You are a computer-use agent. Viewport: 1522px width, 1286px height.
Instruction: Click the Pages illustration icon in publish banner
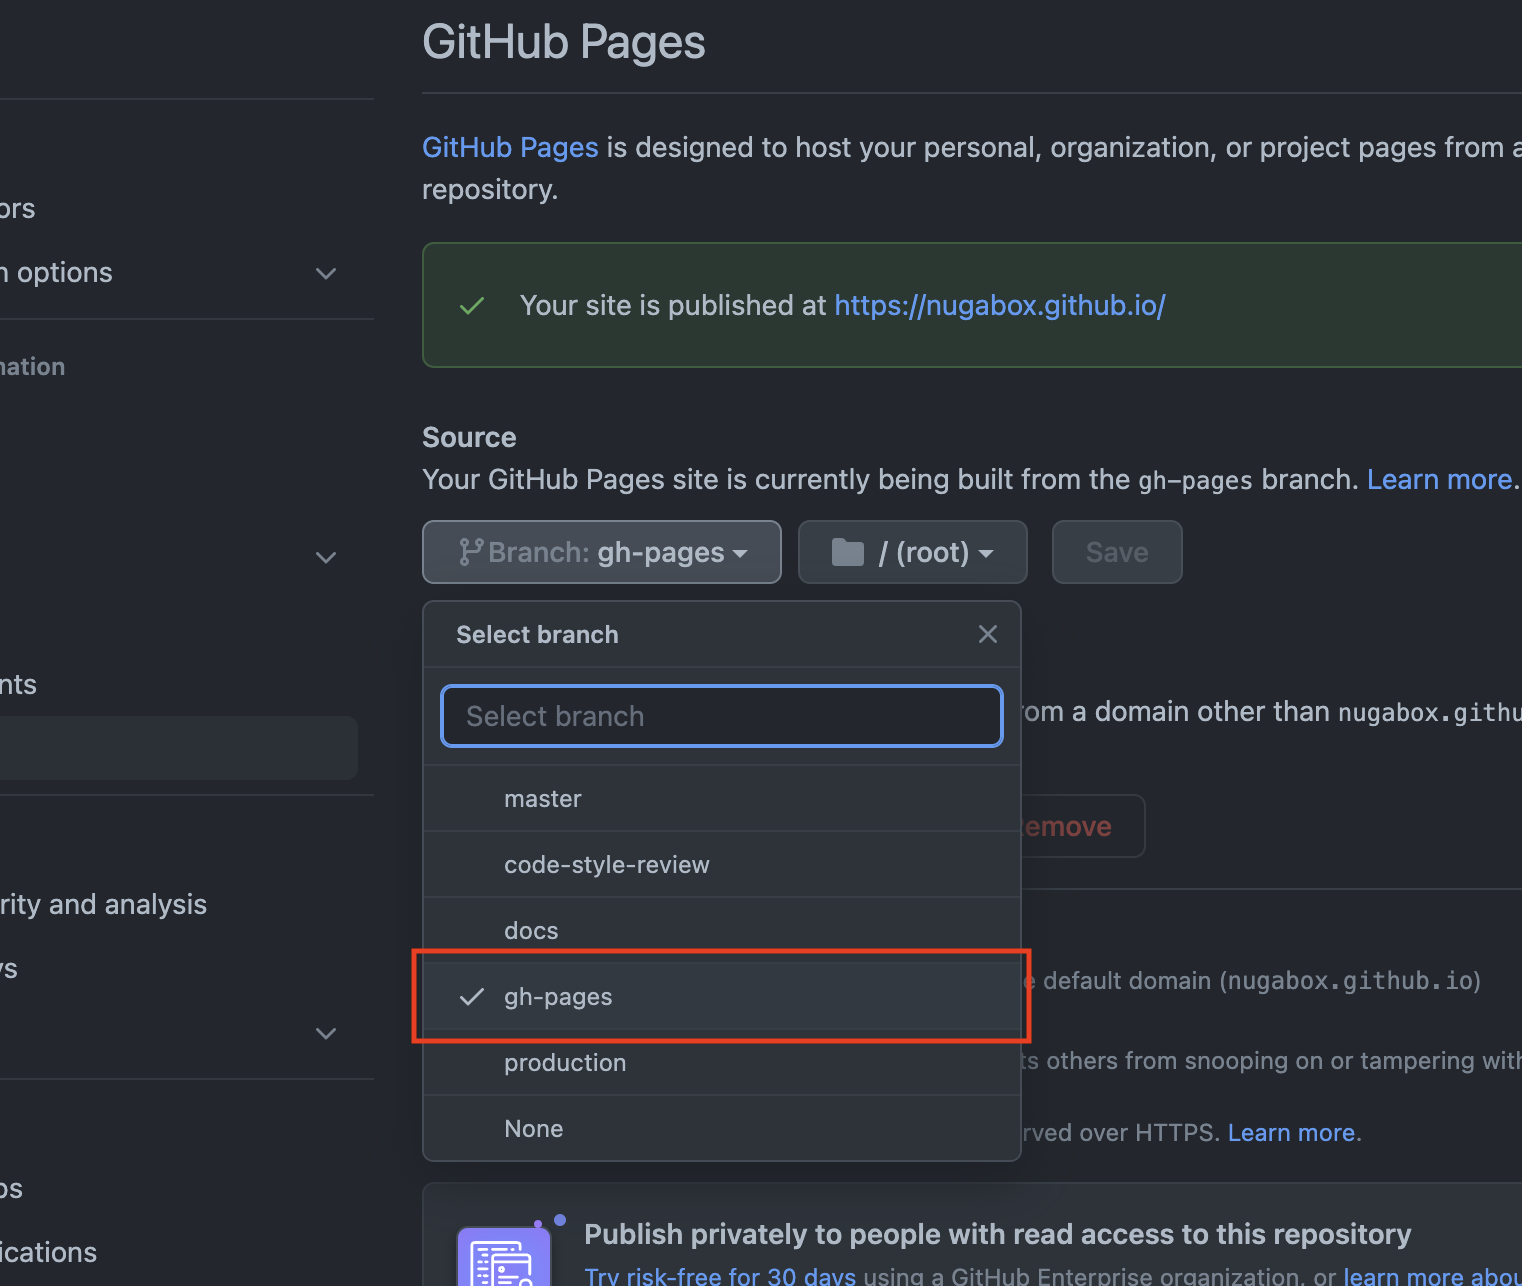[x=504, y=1256]
